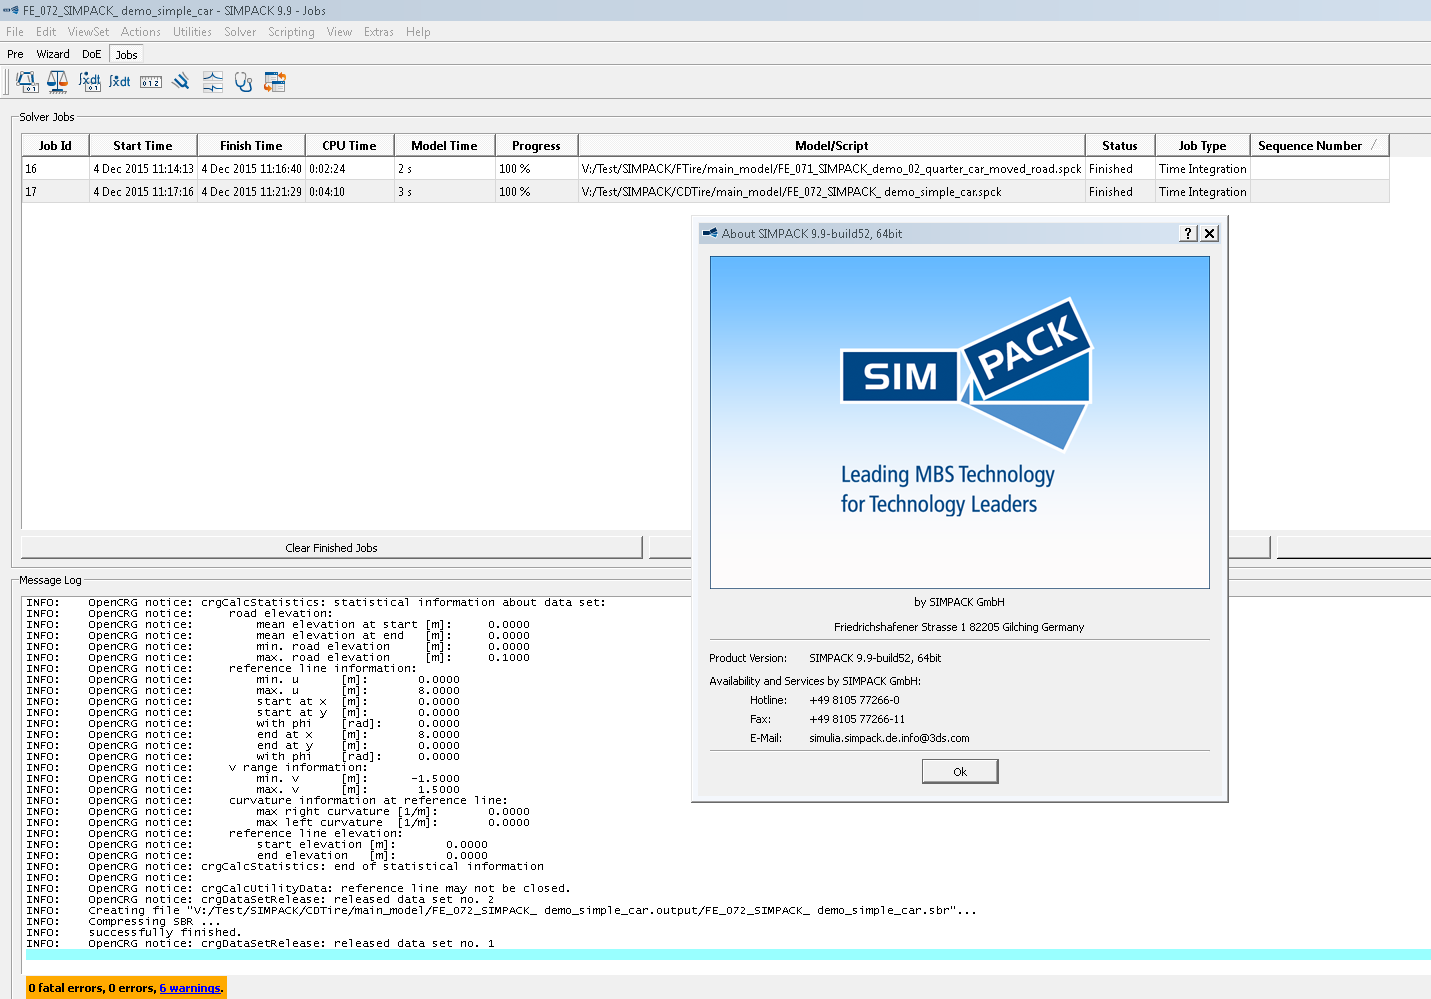Viewport: 1431px width, 999px height.
Task: Run the static equilibrium balance-scale icon
Action: click(58, 82)
